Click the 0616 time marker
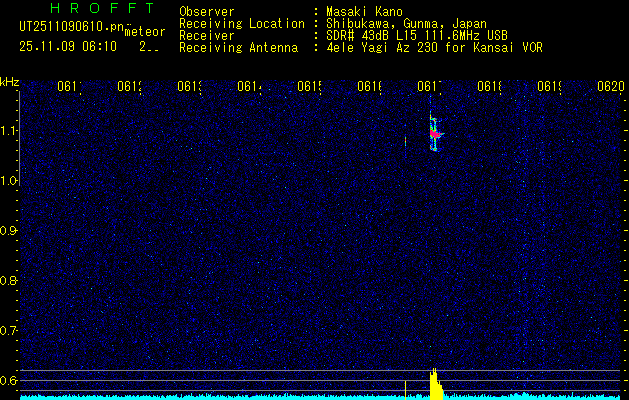Viewport: 629px width, 400px height. [369, 86]
